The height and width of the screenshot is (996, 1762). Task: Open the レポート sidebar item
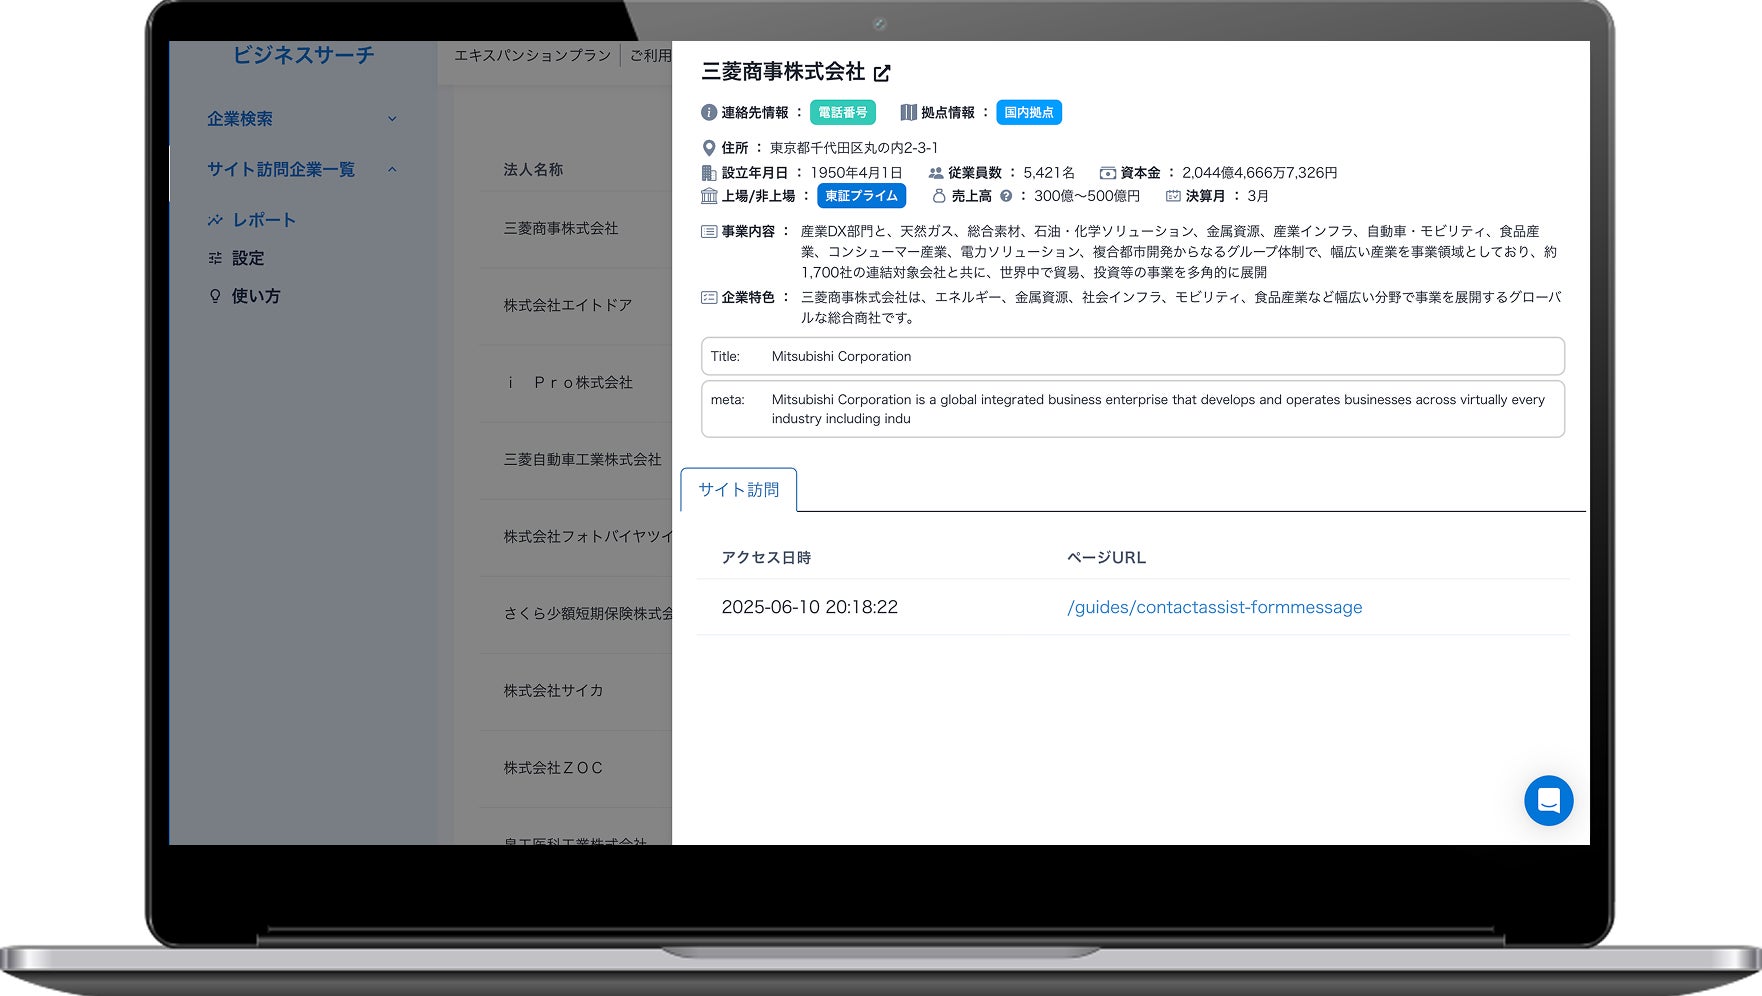[264, 220]
